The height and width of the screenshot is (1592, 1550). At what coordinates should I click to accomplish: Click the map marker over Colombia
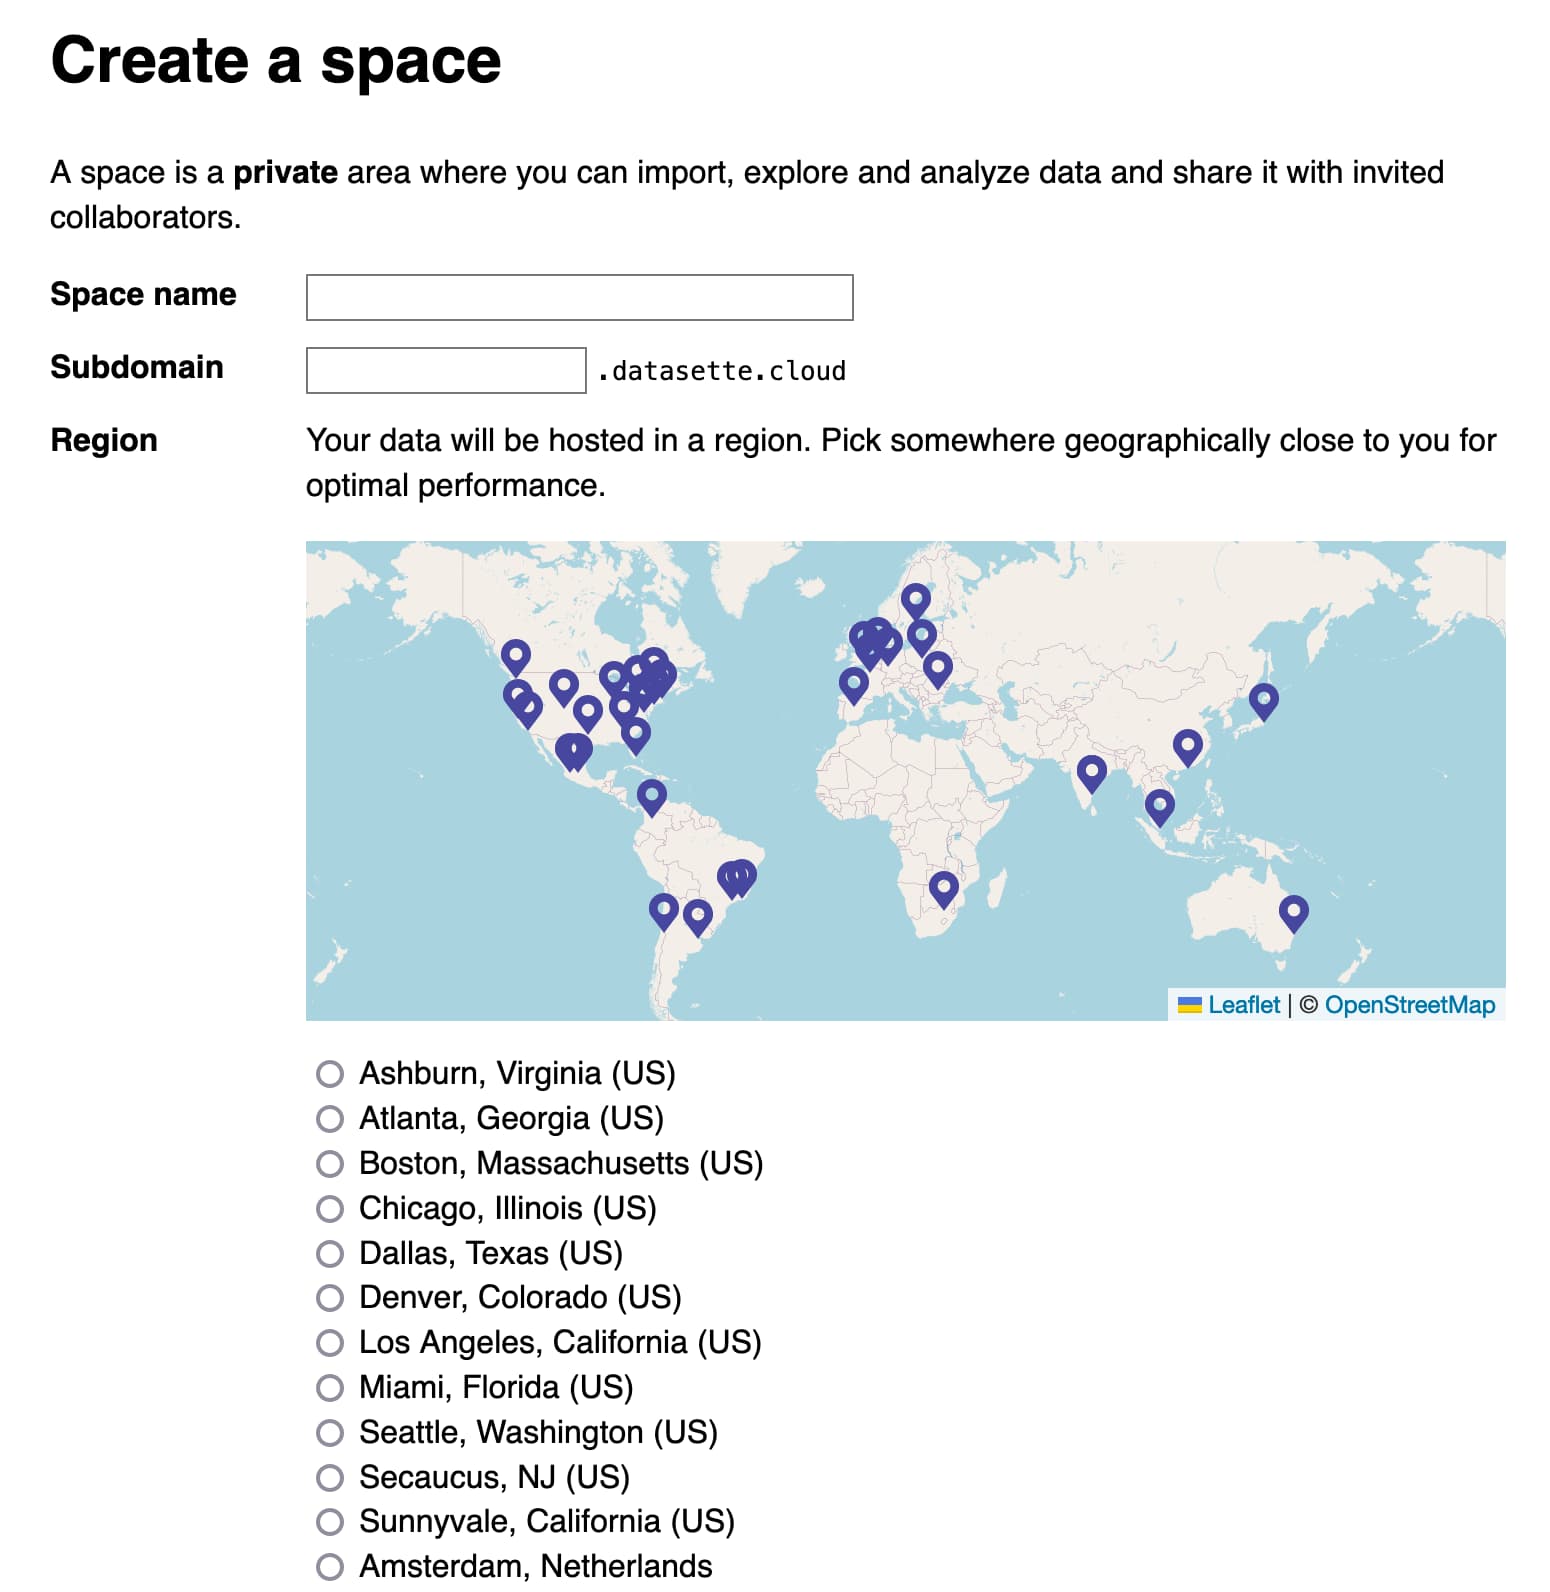[x=651, y=798]
